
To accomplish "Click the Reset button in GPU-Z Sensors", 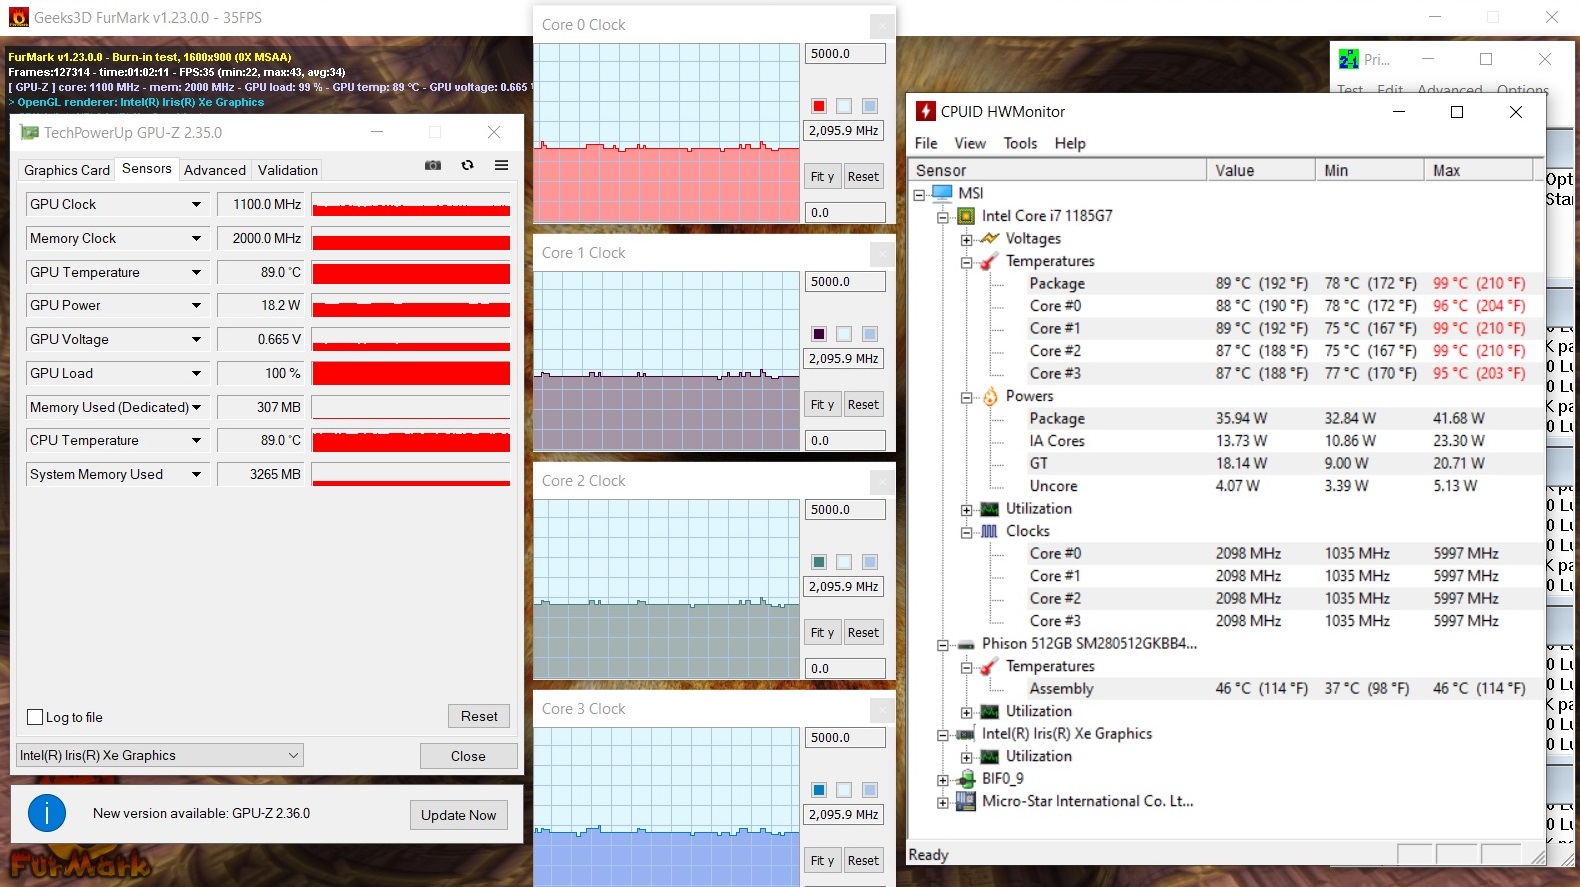I will tap(479, 716).
